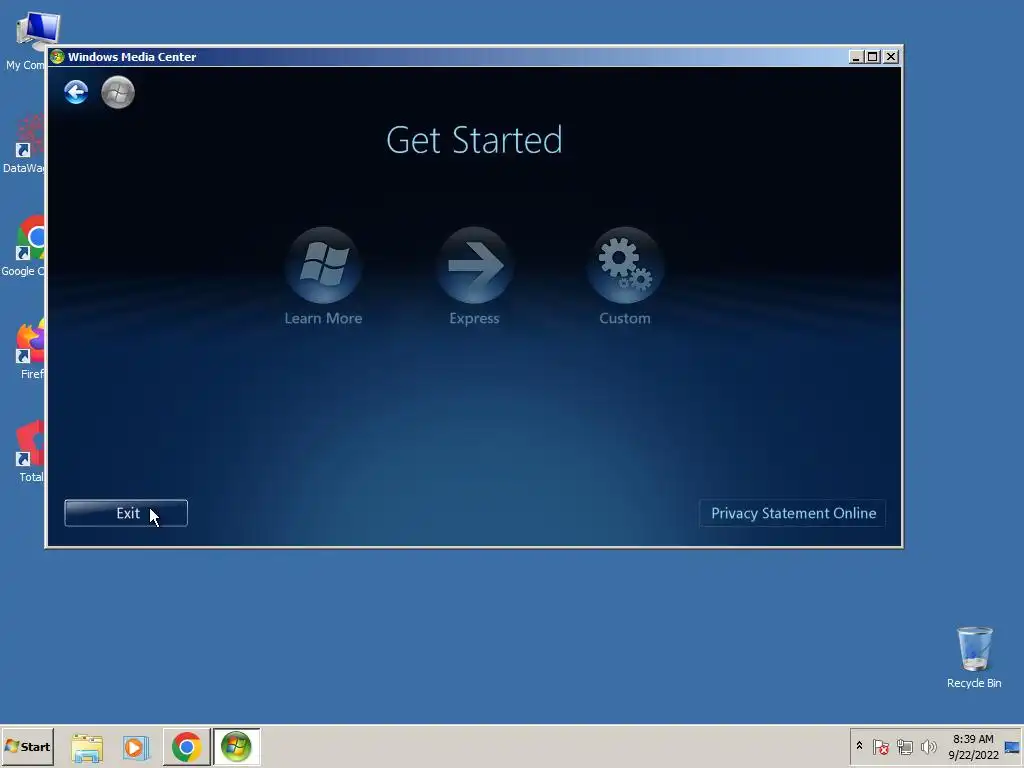Screen dimensions: 1024x768
Task: Maximize the Windows Media Center window
Action: coord(872,57)
